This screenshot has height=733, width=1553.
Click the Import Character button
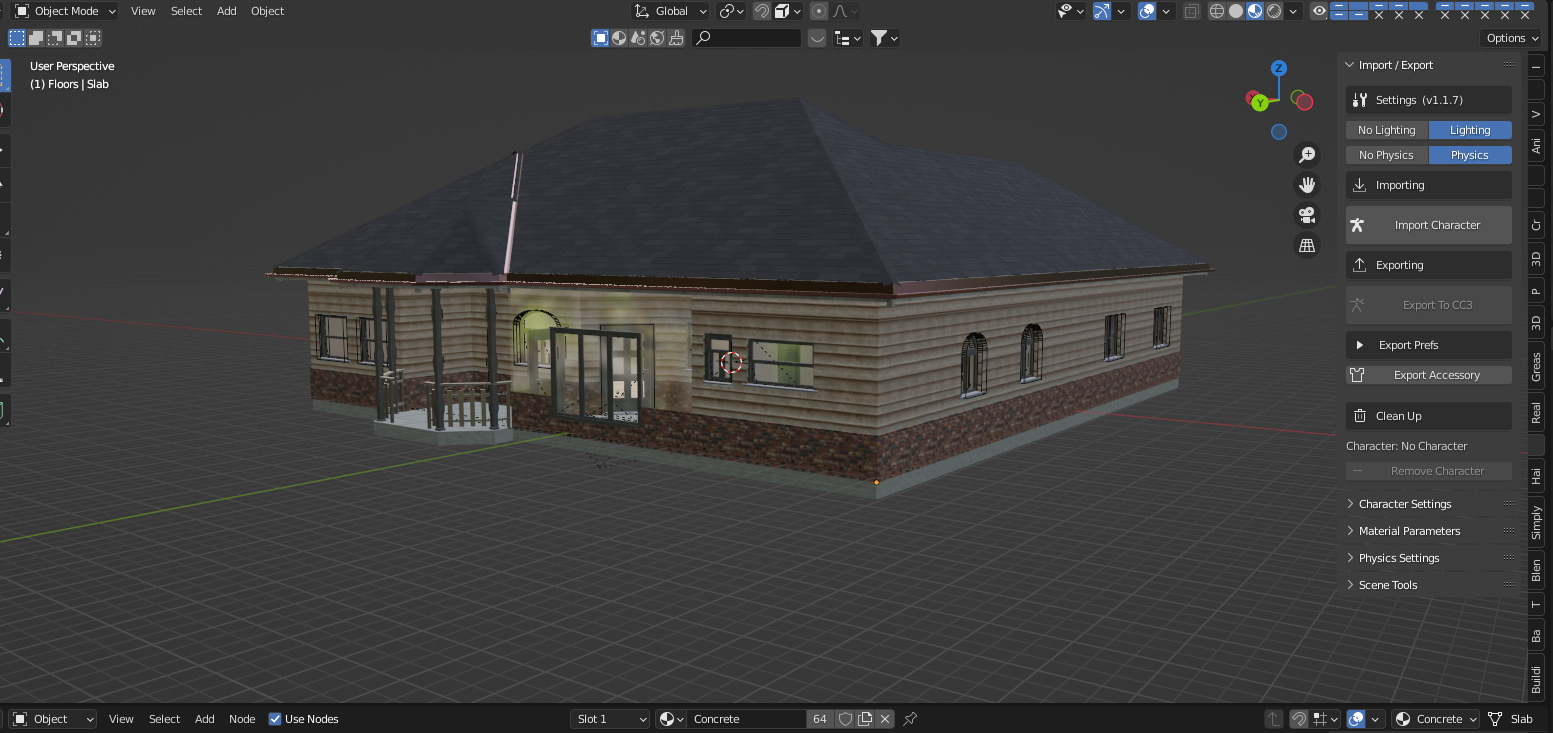point(1428,225)
